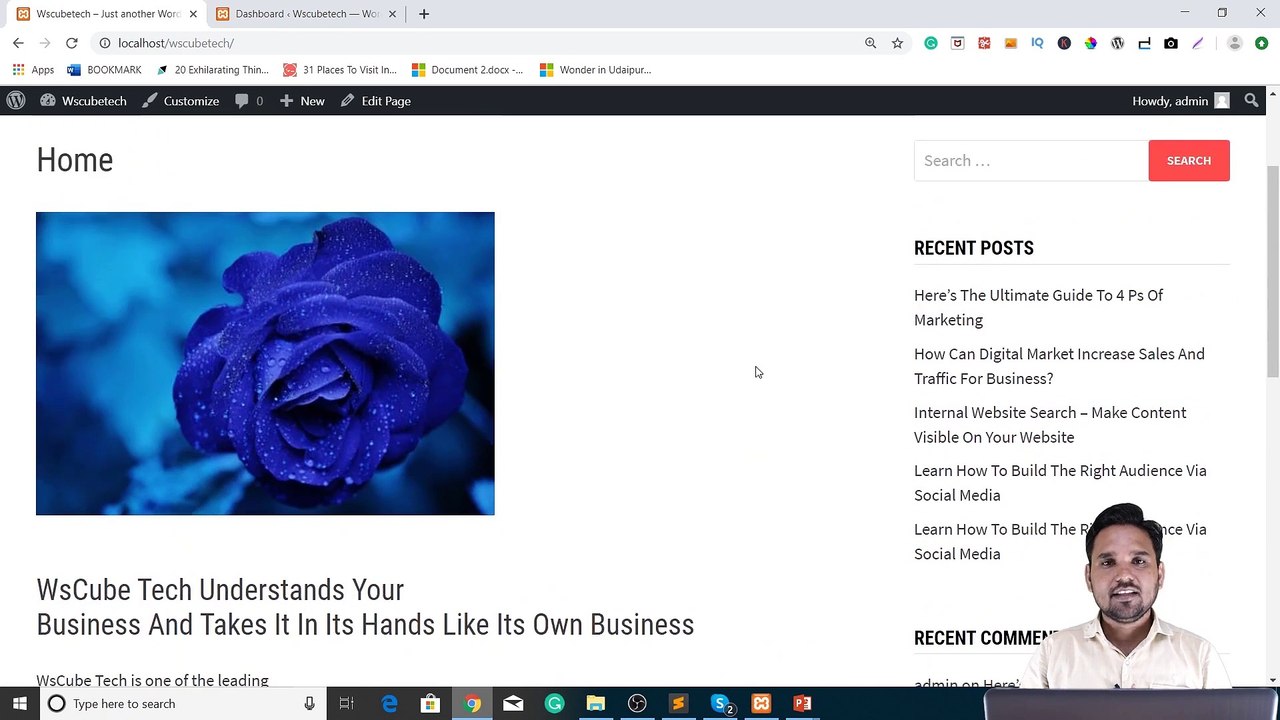Viewport: 1280px width, 720px height.
Task: Open Microsoft Edge from the taskbar
Action: tap(389, 704)
